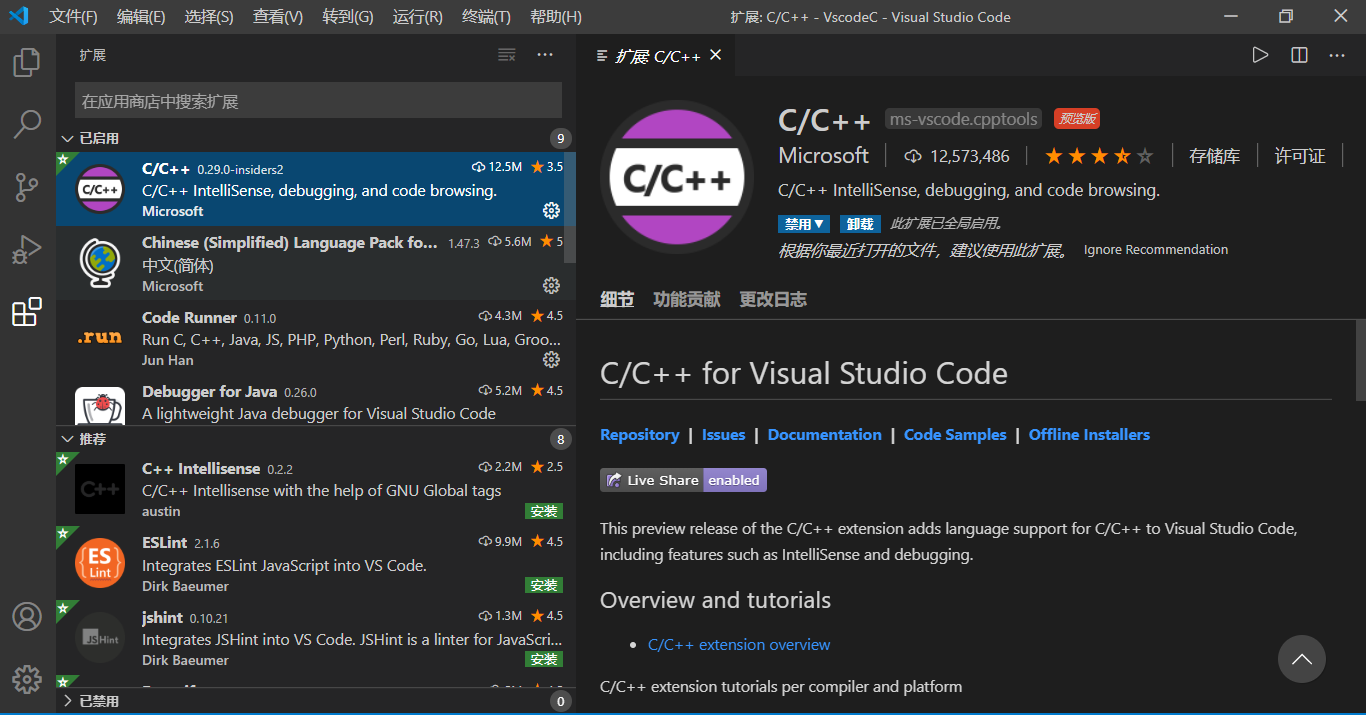The height and width of the screenshot is (715, 1366).
Task: Install the jshint extension
Action: [x=544, y=659]
